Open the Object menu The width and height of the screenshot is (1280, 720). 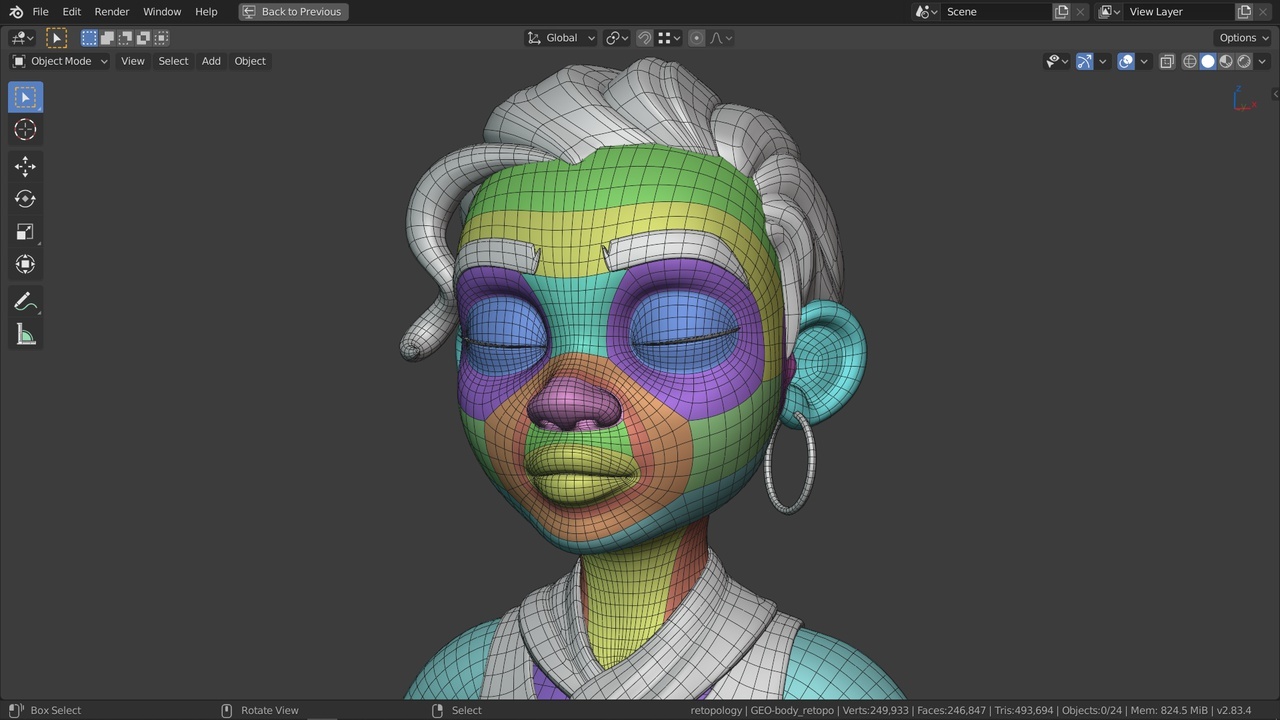coord(250,61)
